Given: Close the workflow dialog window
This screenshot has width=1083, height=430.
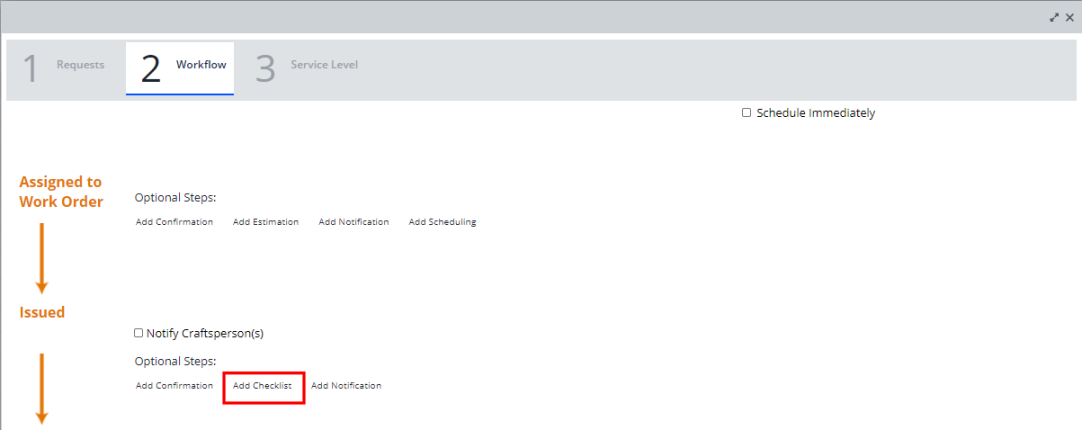Looking at the screenshot, I should tap(1069, 18).
